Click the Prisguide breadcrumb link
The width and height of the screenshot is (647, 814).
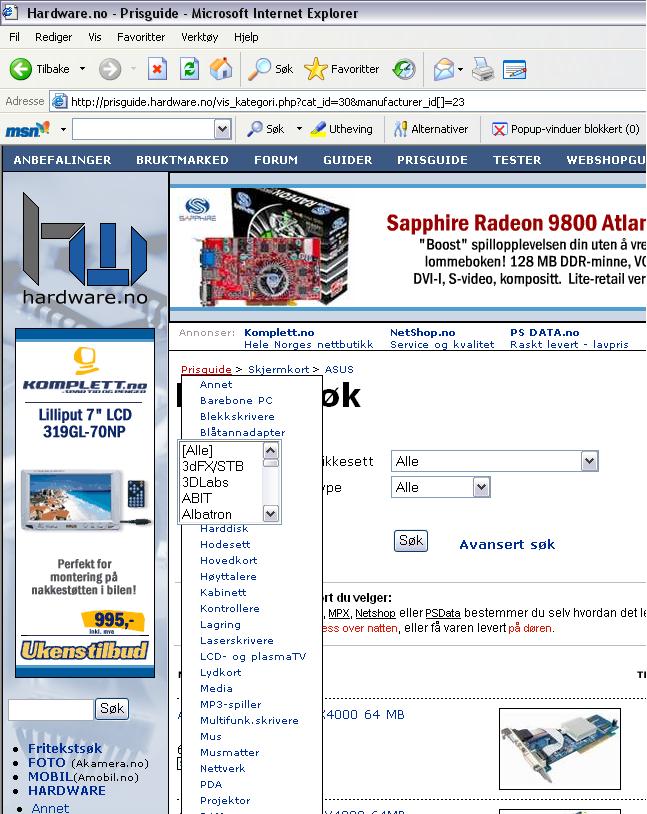click(x=206, y=369)
